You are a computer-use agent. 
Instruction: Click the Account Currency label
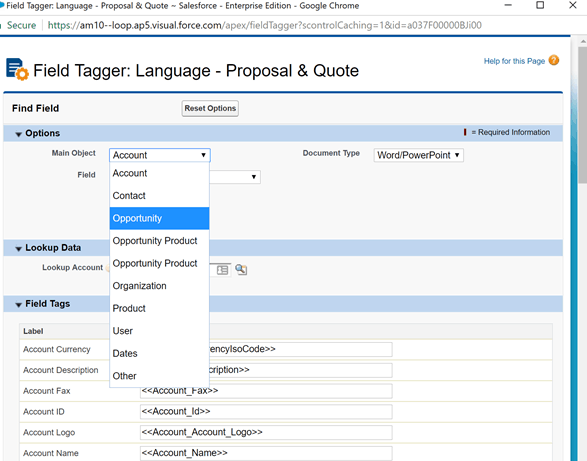[57, 349]
